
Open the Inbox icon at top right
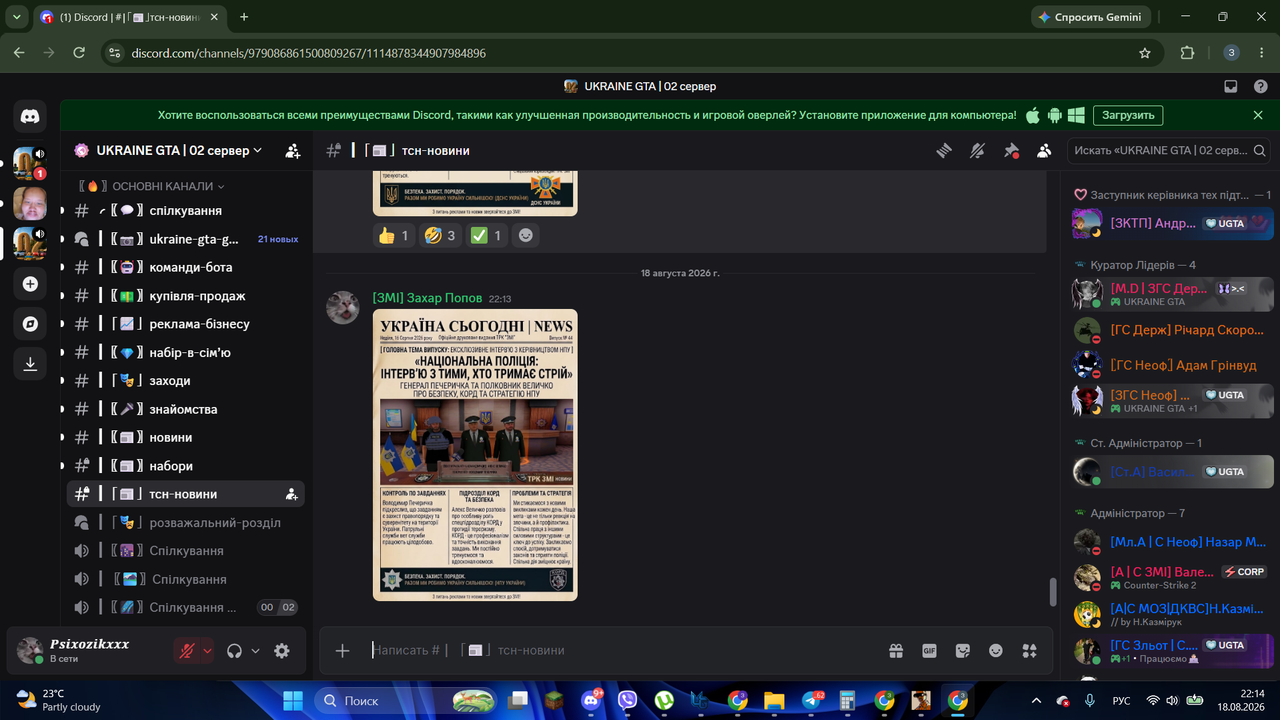pyautogui.click(x=1231, y=86)
